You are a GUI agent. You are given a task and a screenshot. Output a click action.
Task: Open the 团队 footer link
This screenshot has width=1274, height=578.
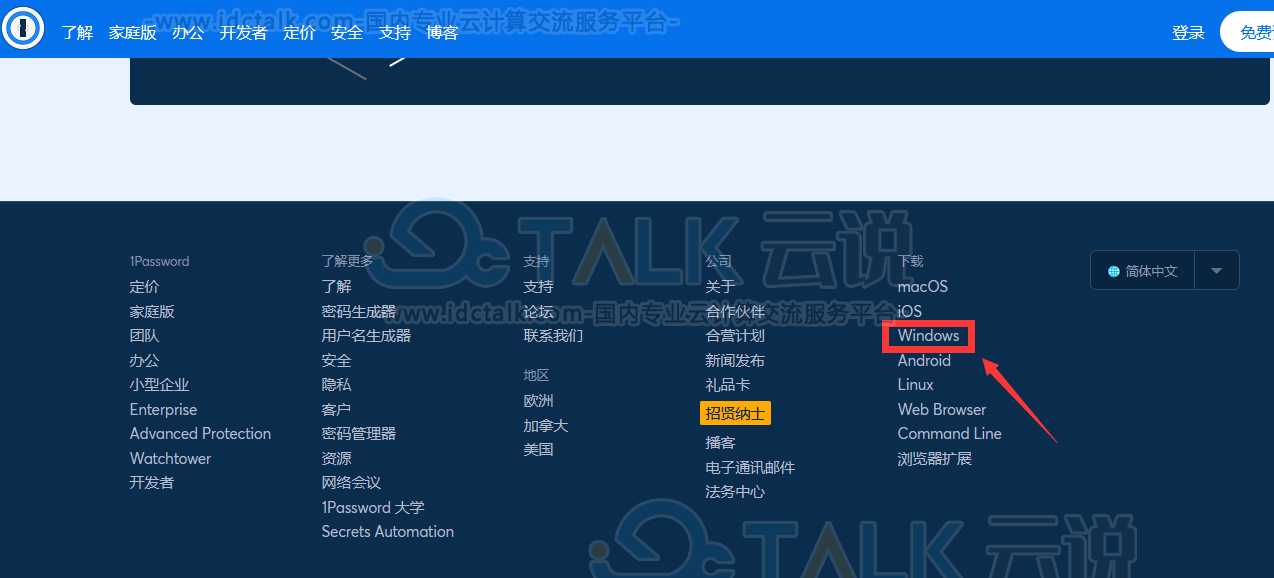pyautogui.click(x=144, y=336)
